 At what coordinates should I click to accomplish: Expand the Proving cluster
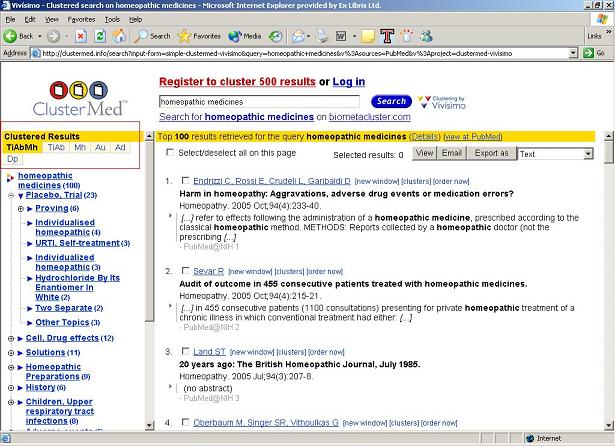click(21, 209)
